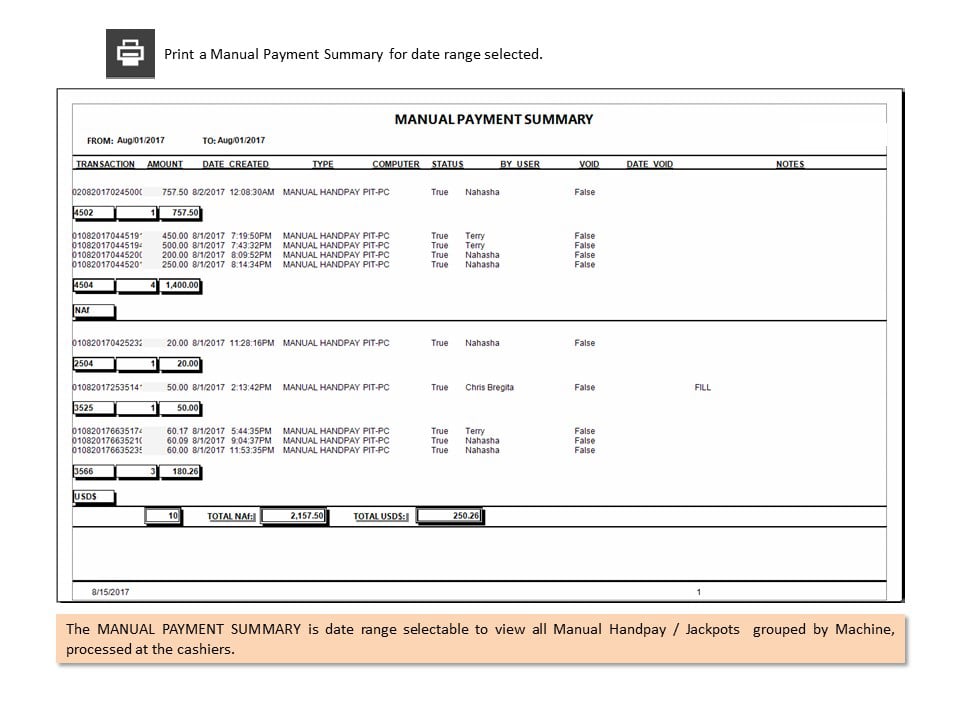Click the NOTES column header
Viewport: 960px width, 720px height.
coord(790,164)
